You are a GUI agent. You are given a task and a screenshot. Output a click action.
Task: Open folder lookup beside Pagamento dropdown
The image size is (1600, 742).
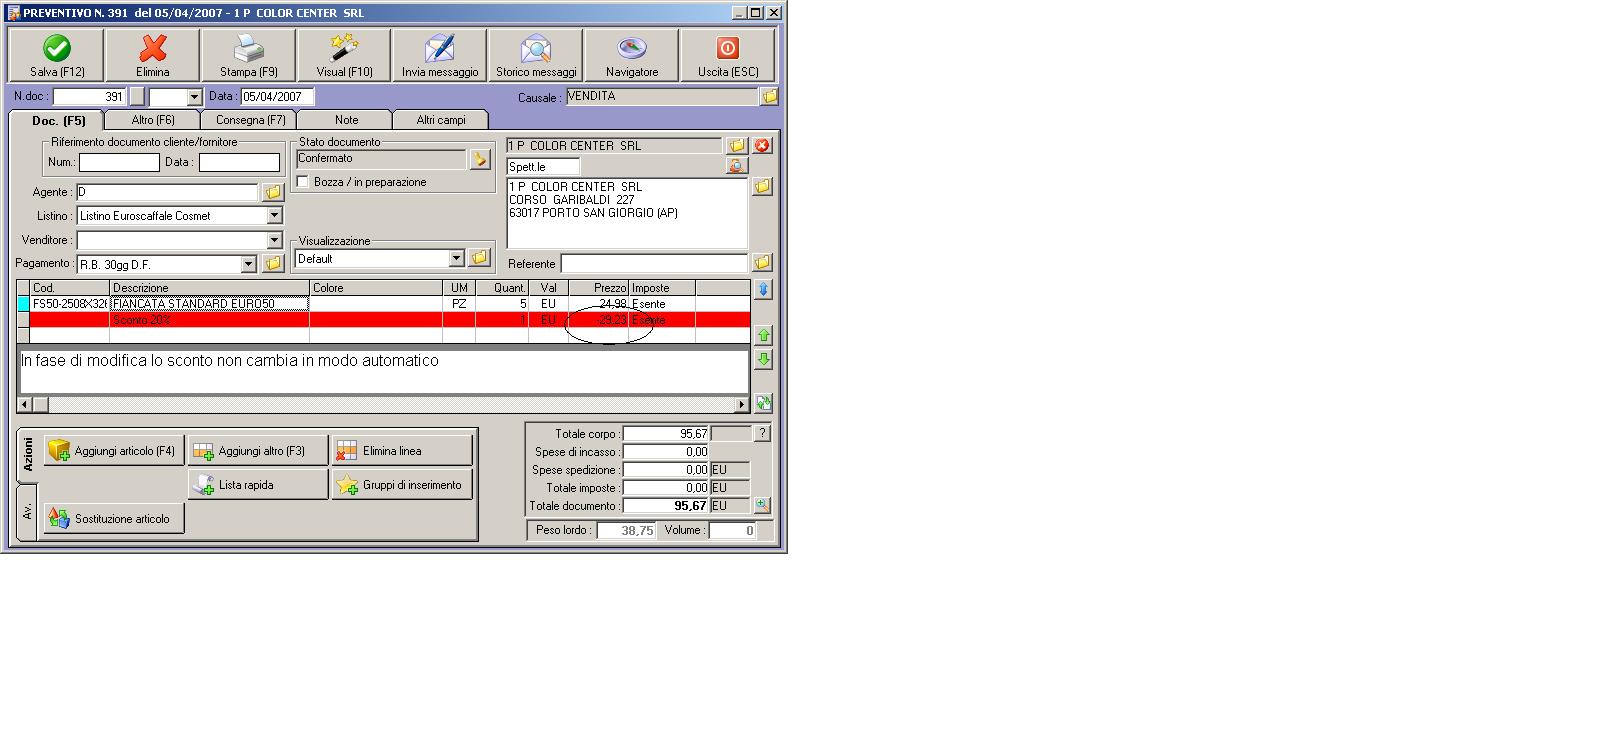[272, 264]
